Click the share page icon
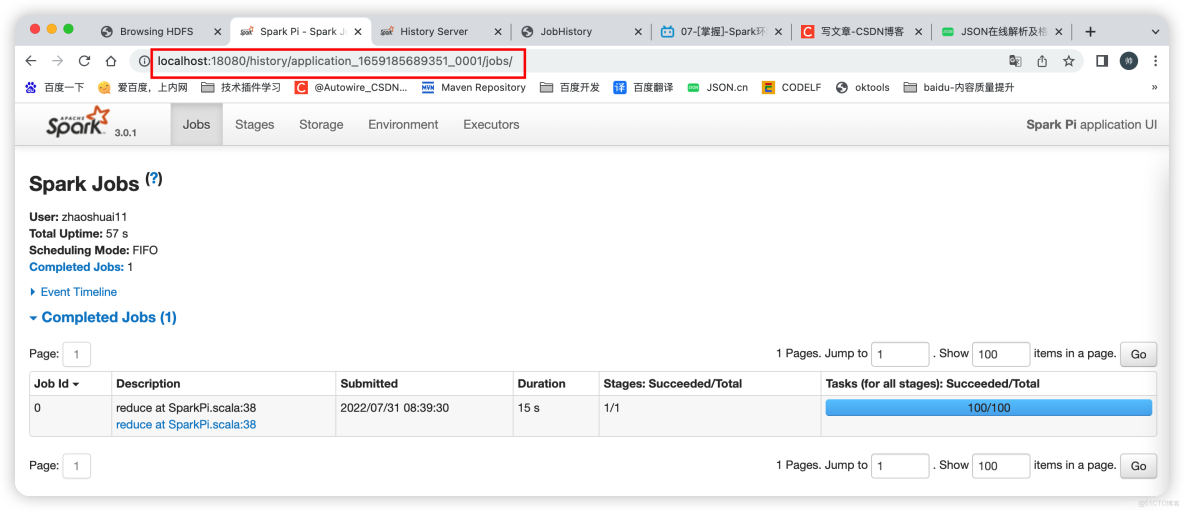 (1042, 61)
